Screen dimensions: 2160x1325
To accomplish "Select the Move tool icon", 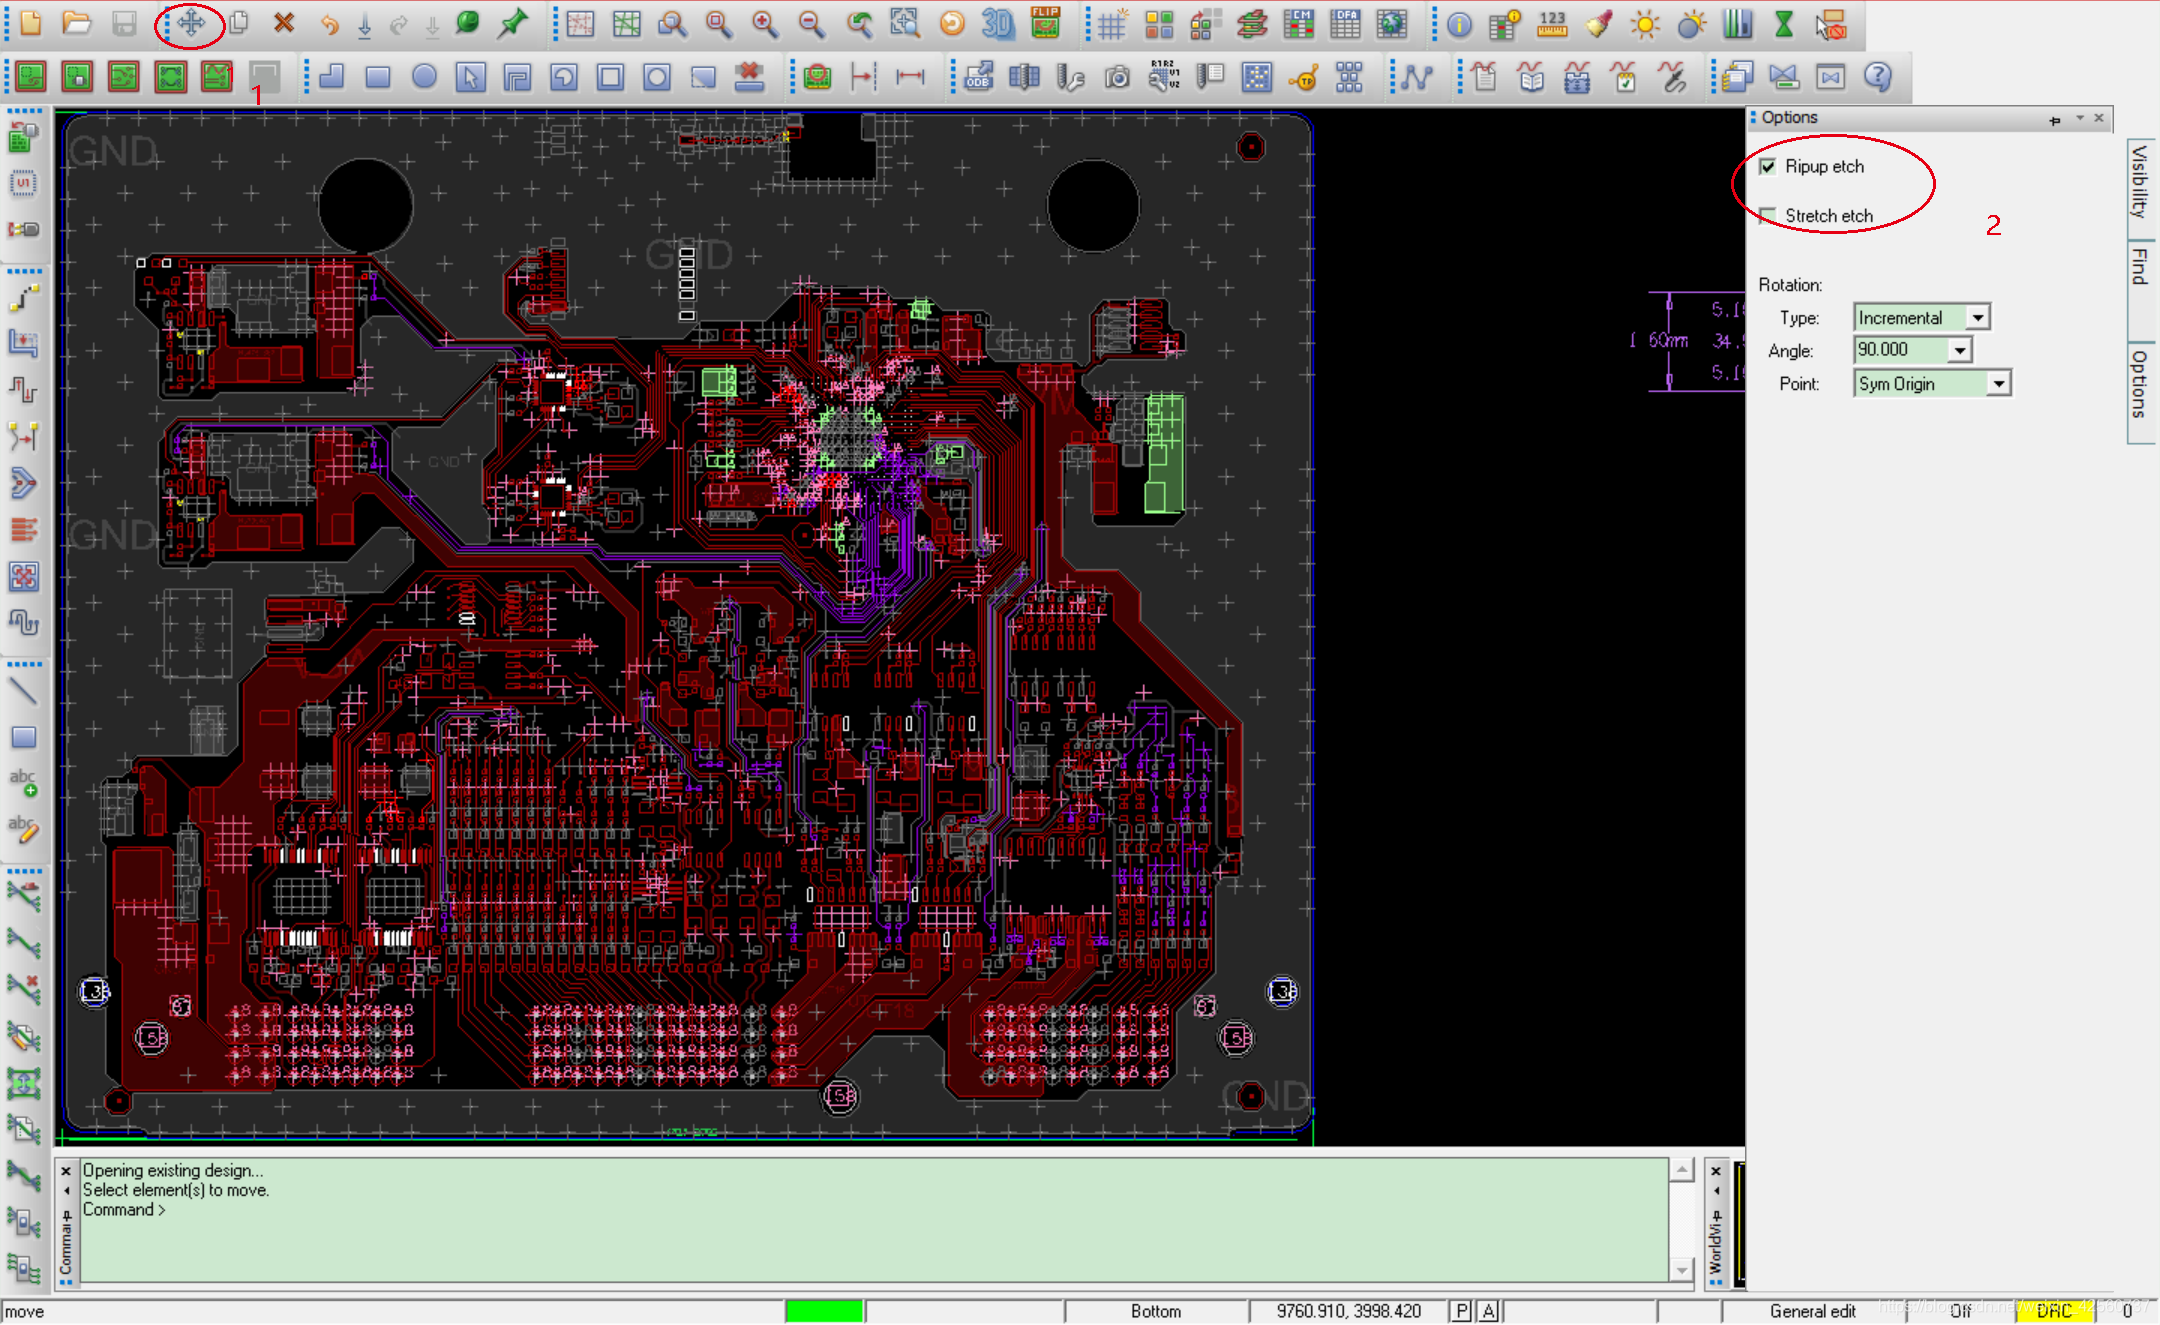I will click(x=191, y=24).
